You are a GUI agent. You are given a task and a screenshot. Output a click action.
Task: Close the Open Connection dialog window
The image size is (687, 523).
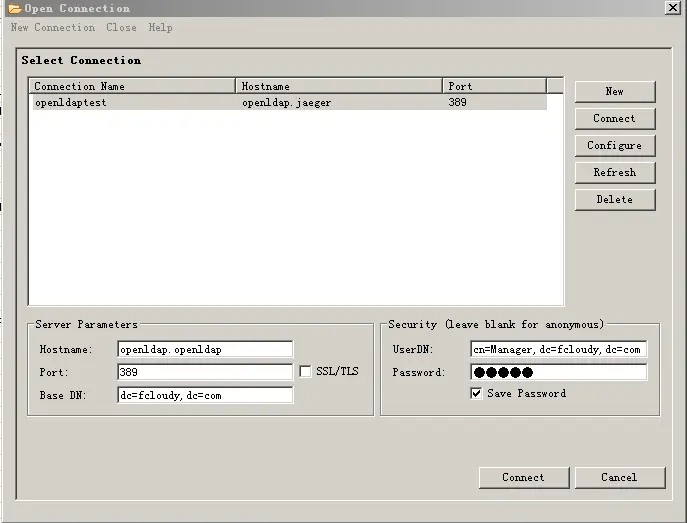coord(674,8)
